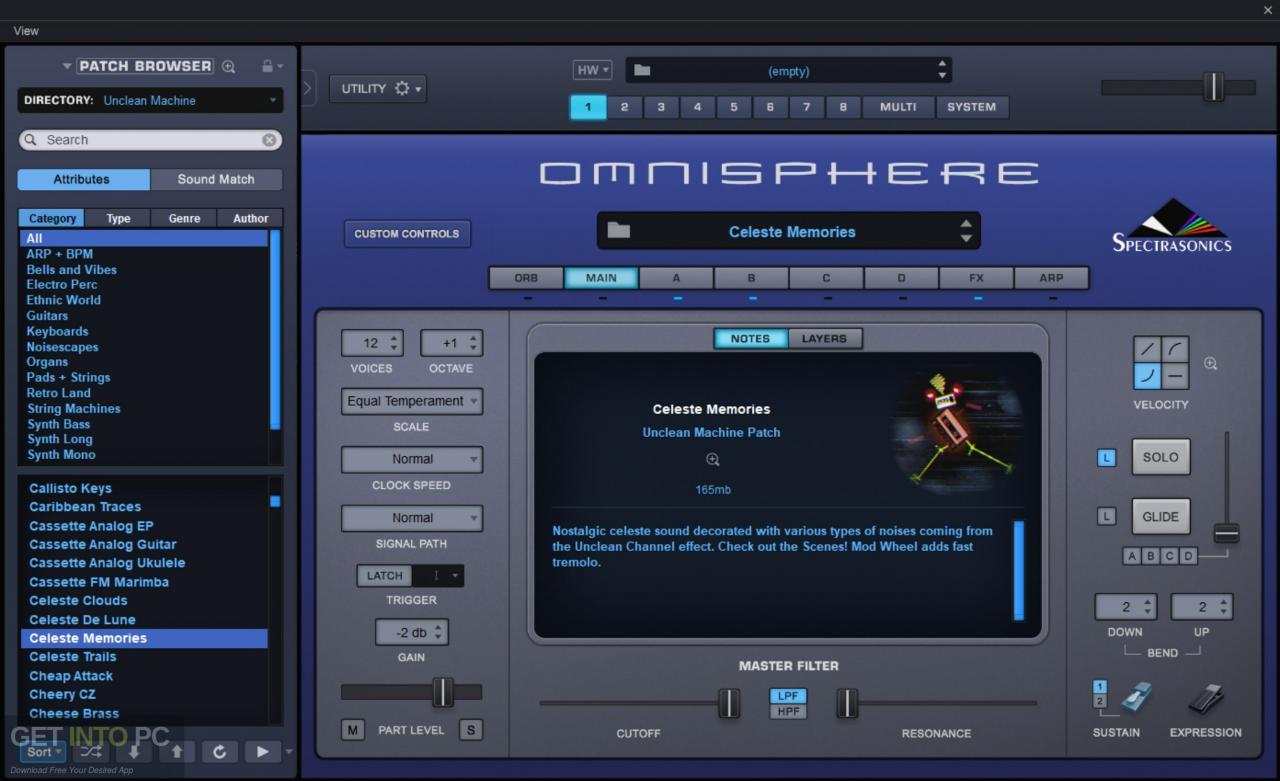Viewport: 1280px width, 781px height.
Task: Solo the part with S button
Action: 470,730
